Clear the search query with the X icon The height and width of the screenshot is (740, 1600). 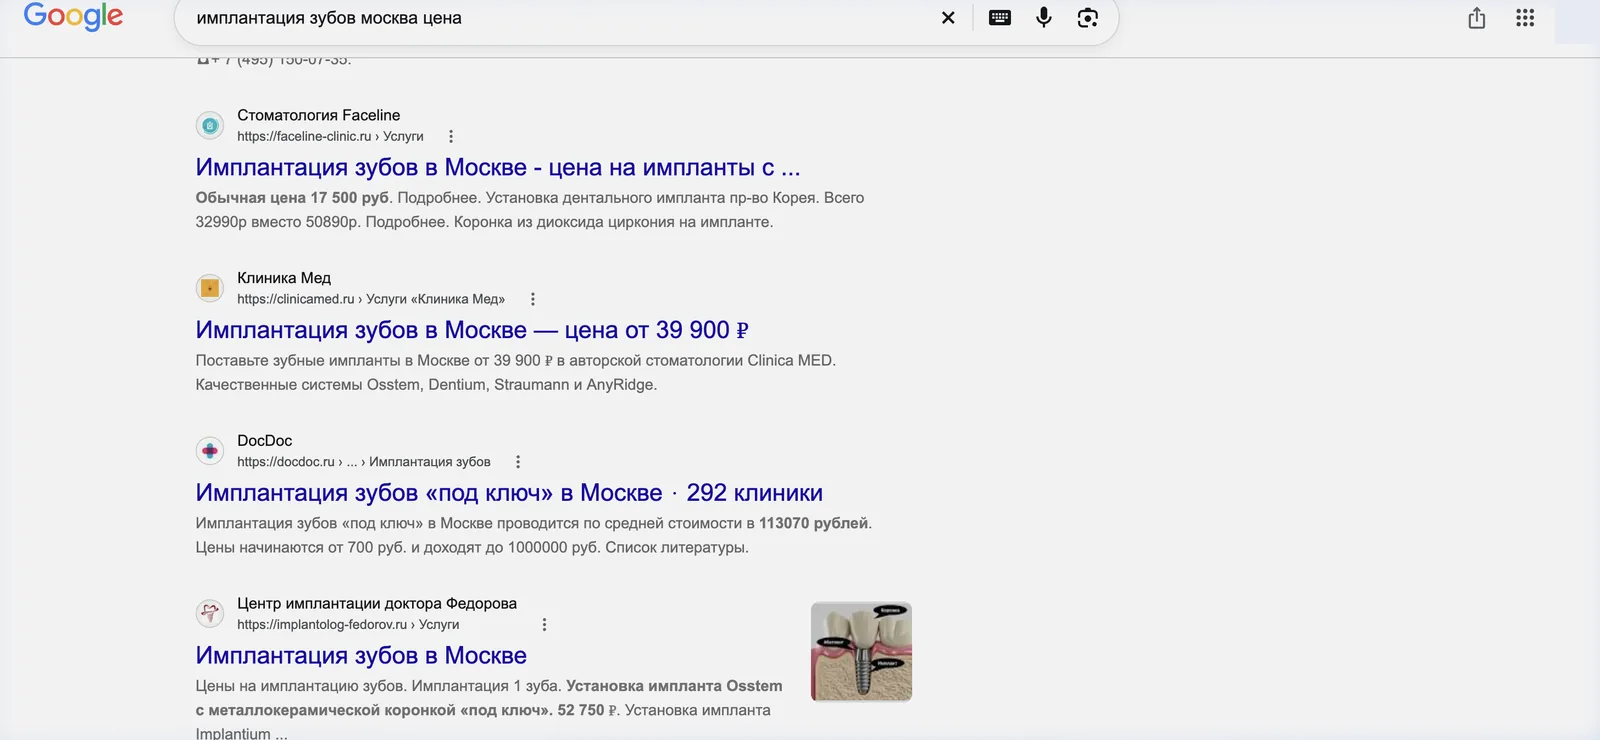tap(948, 18)
